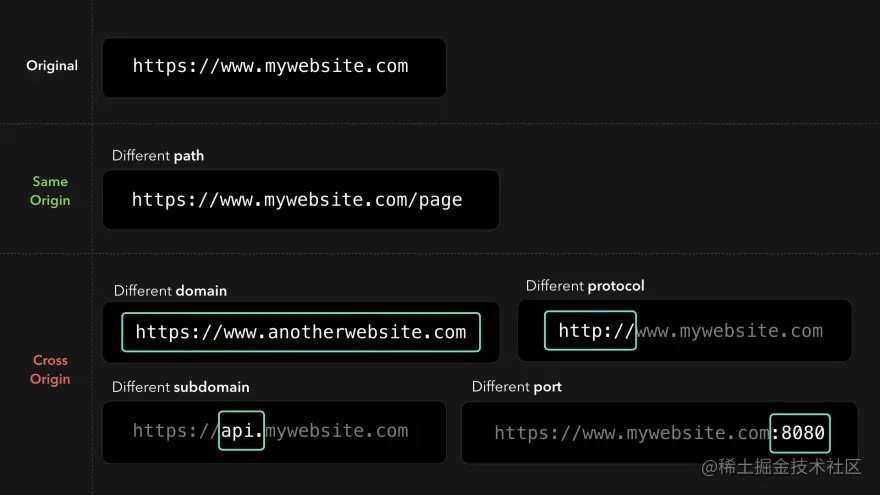Screen dimensions: 880x495
Task: Click the green Same Origin label
Action: 50,191
